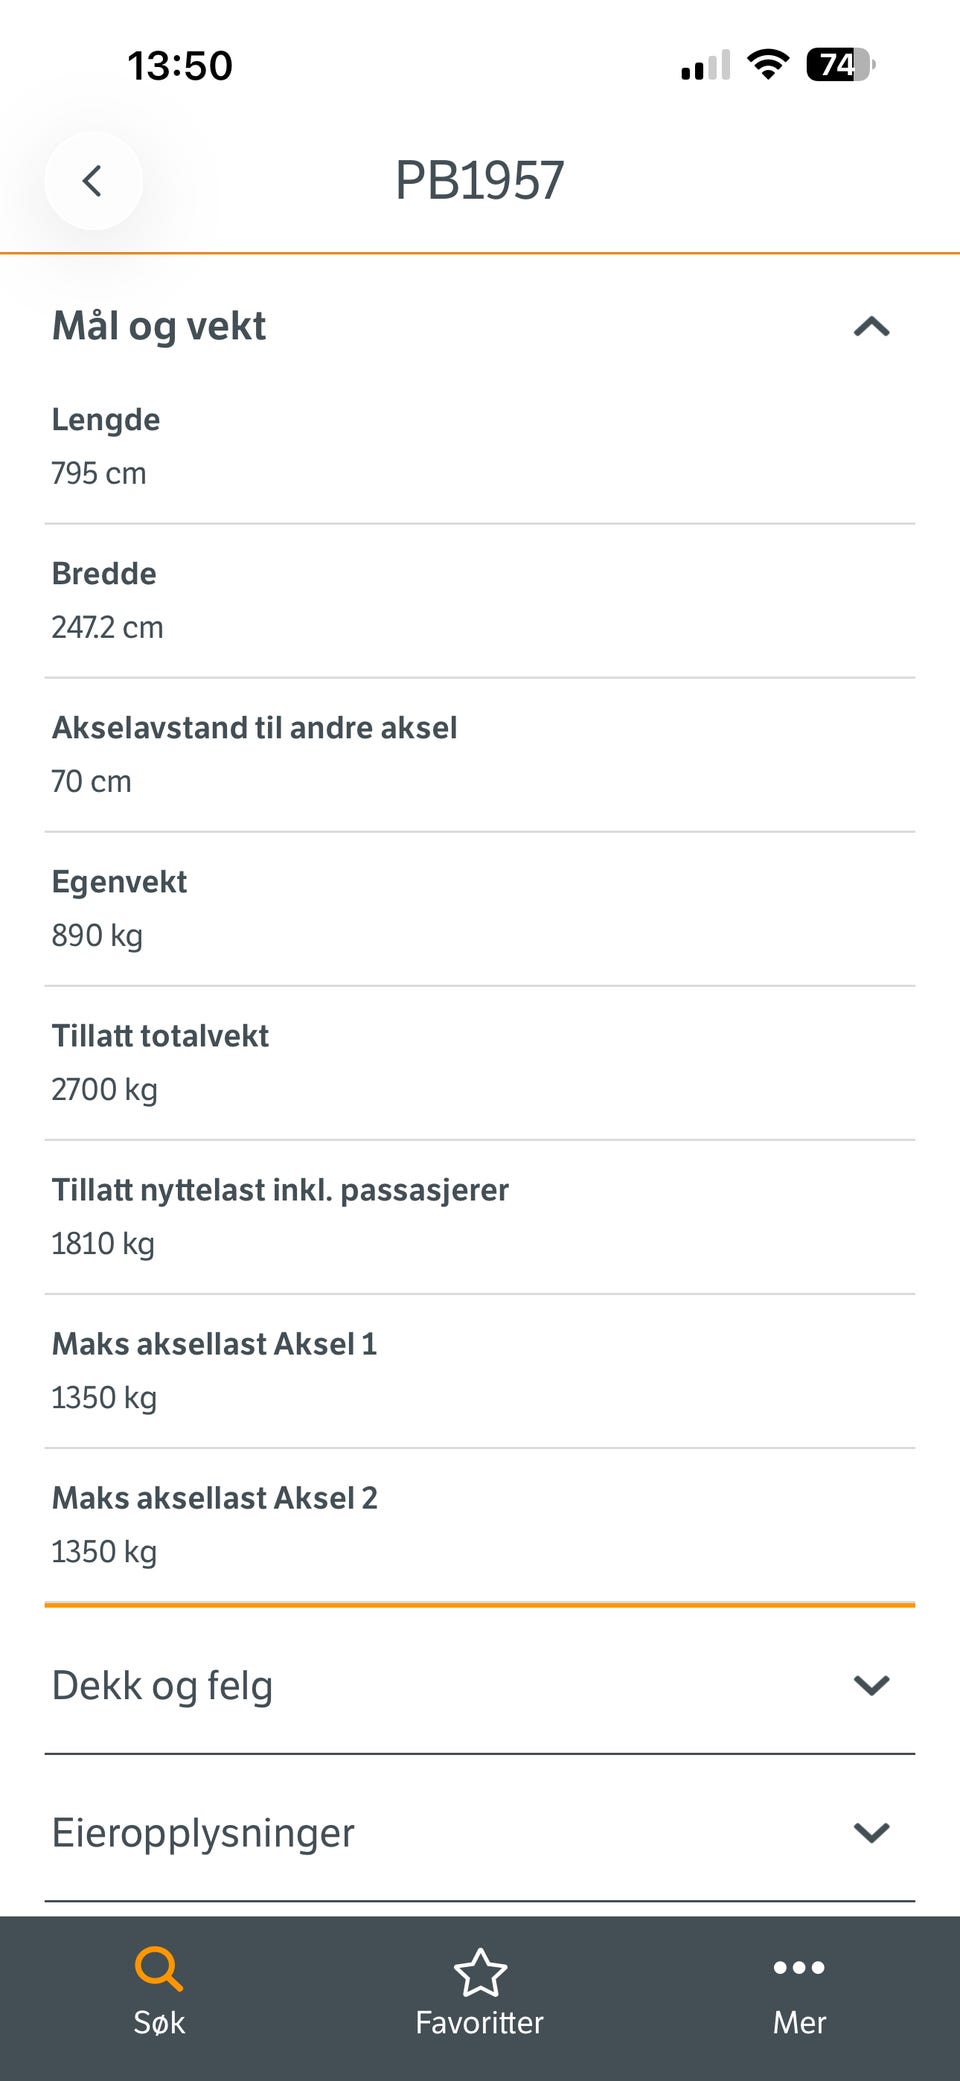The image size is (960, 2081).
Task: Tap the cellular signal bars icon
Action: coord(706,65)
